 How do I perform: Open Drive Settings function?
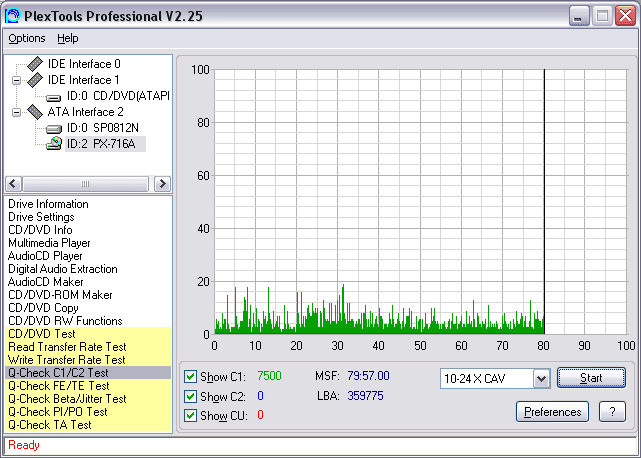(x=41, y=217)
